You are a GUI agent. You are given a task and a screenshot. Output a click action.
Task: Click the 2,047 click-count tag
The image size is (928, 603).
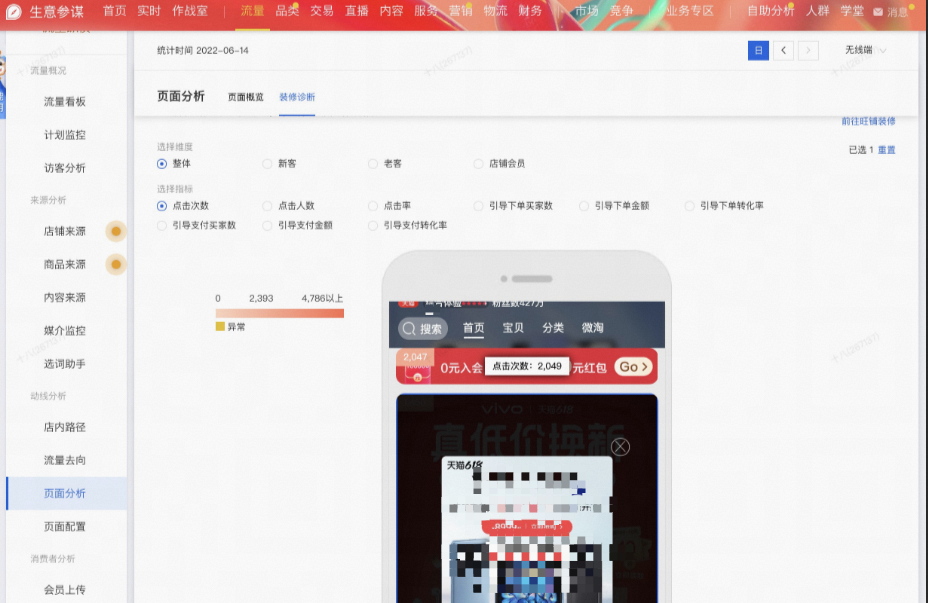415,357
